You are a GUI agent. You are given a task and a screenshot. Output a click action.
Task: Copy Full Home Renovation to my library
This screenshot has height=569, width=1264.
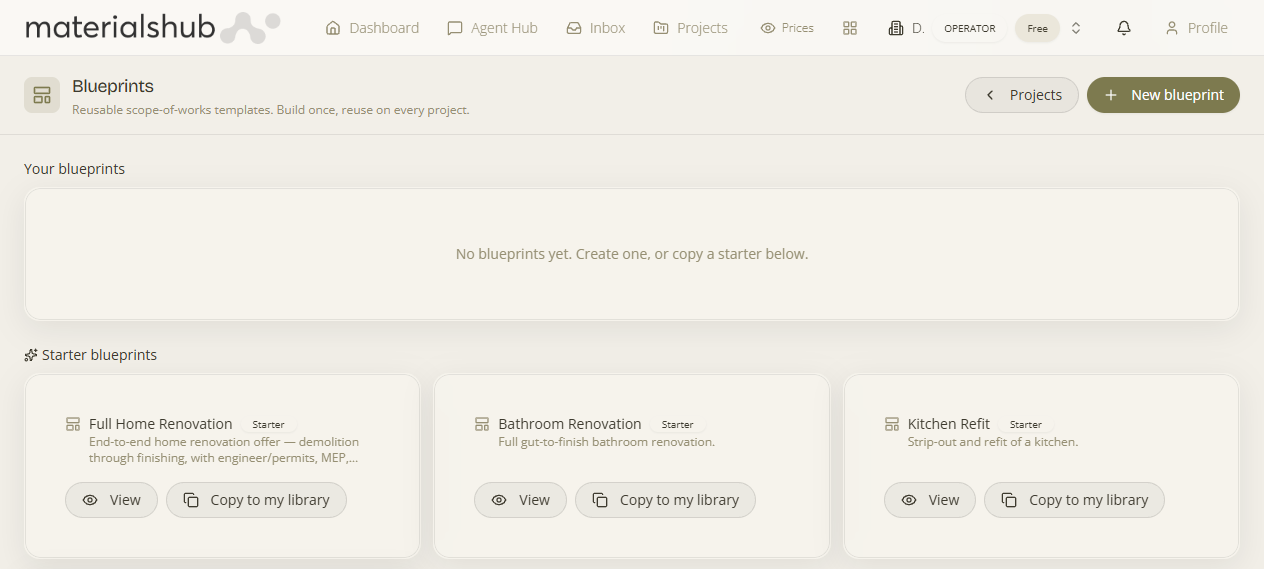pyautogui.click(x=256, y=500)
